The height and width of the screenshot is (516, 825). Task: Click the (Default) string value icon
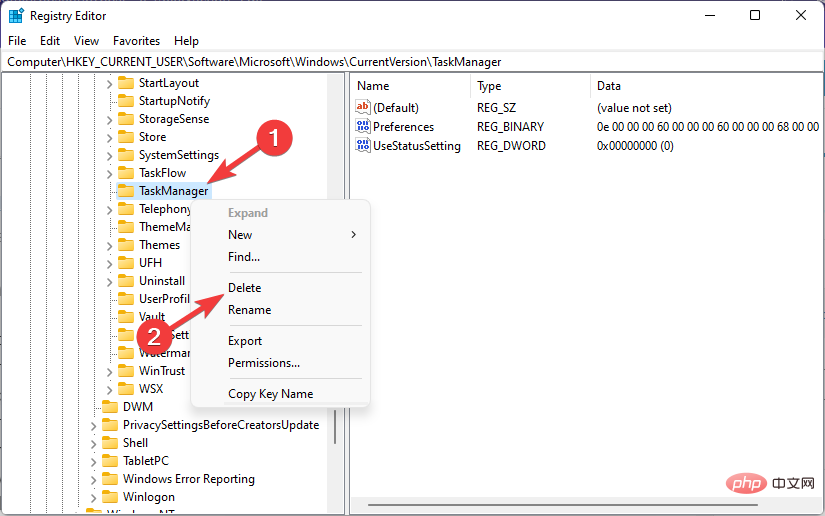363,107
